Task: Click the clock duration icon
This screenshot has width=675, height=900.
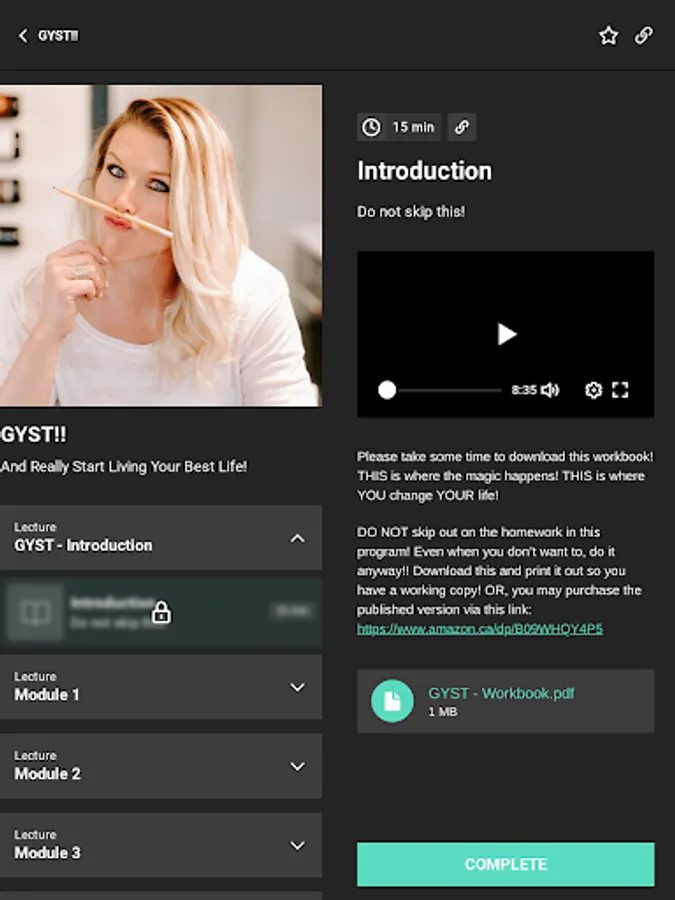Action: coord(371,127)
